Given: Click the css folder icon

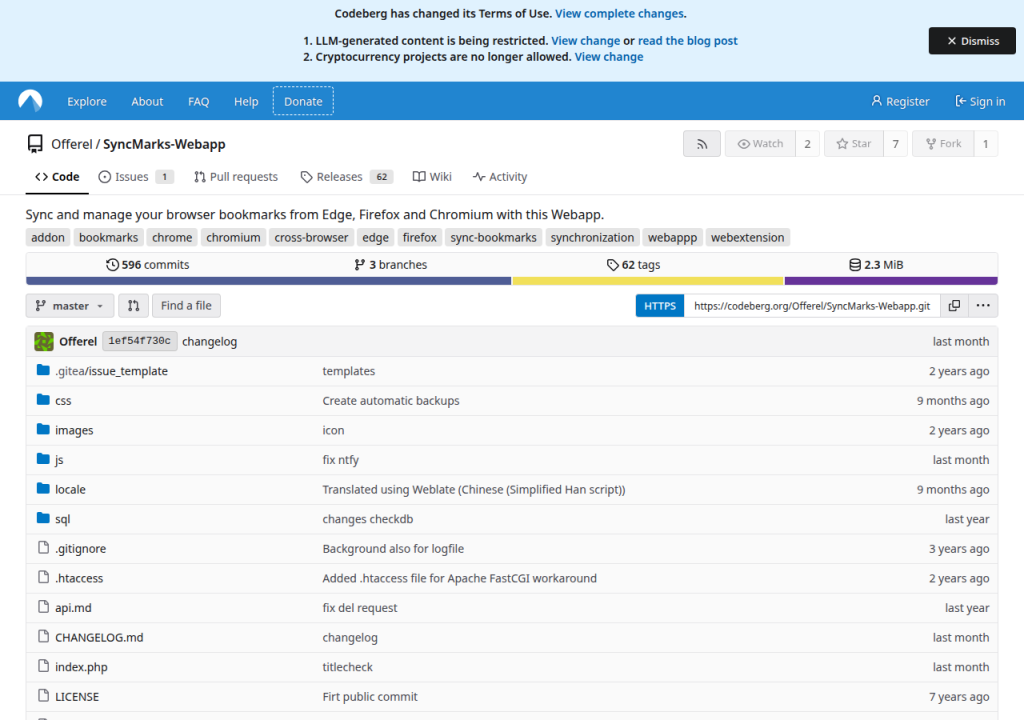Looking at the screenshot, I should click(x=43, y=400).
